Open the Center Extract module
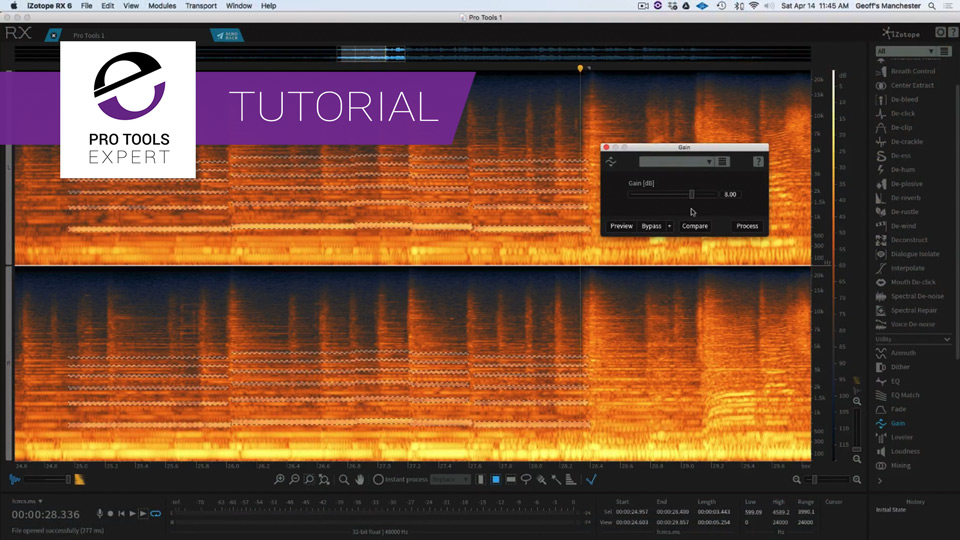 (x=906, y=86)
